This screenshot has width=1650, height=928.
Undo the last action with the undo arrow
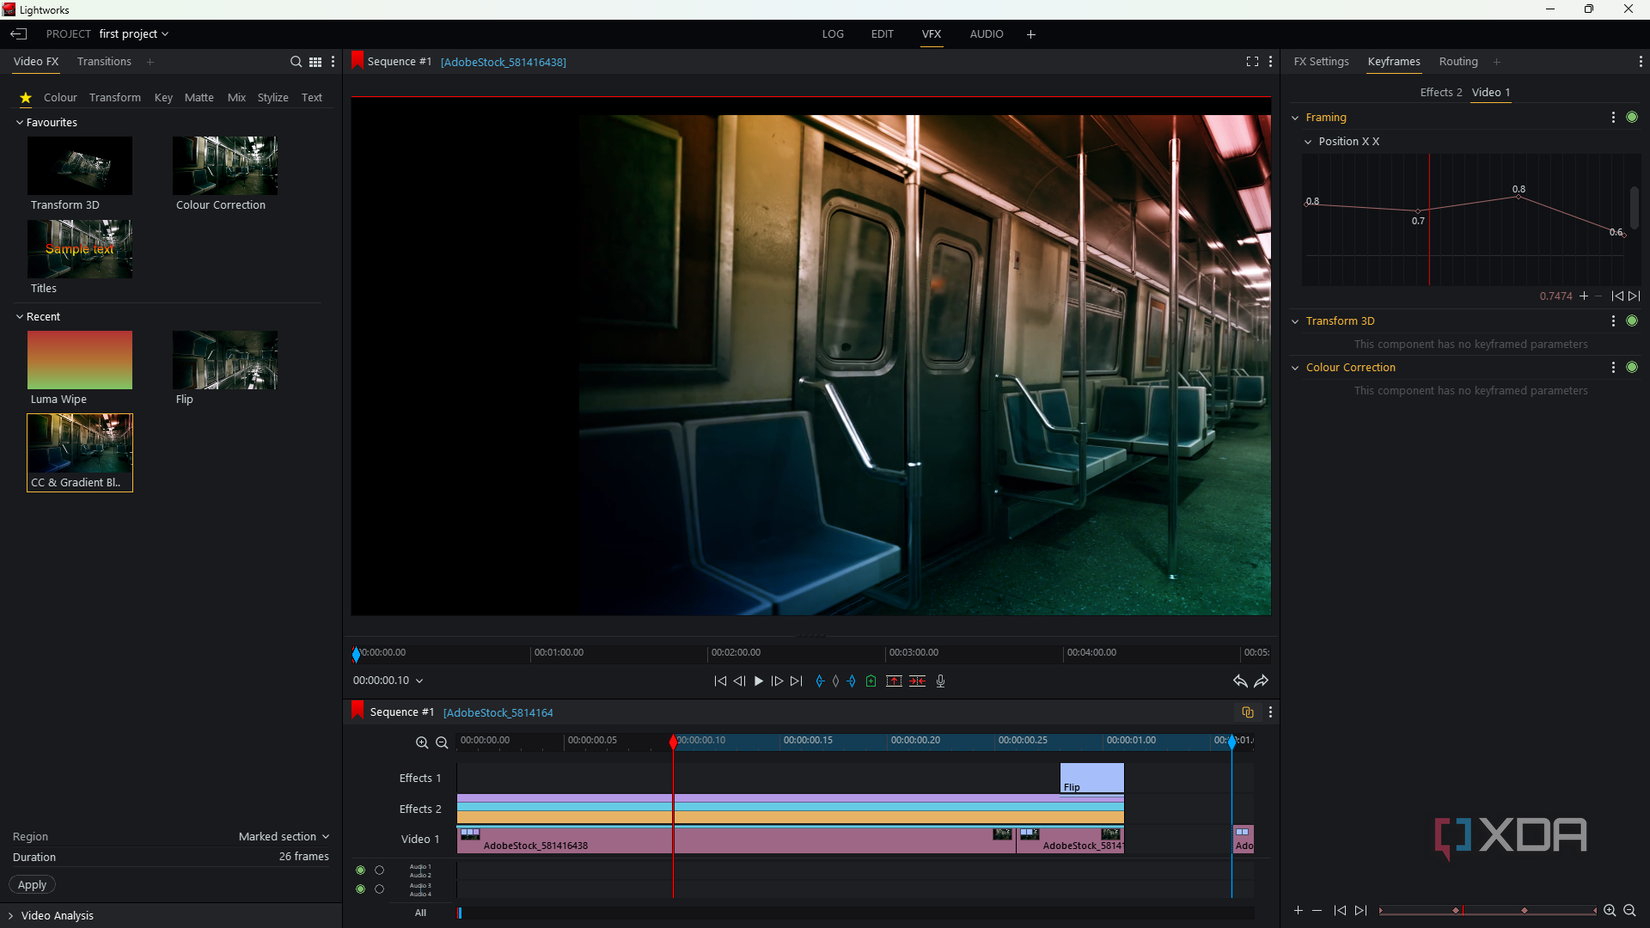(1240, 681)
